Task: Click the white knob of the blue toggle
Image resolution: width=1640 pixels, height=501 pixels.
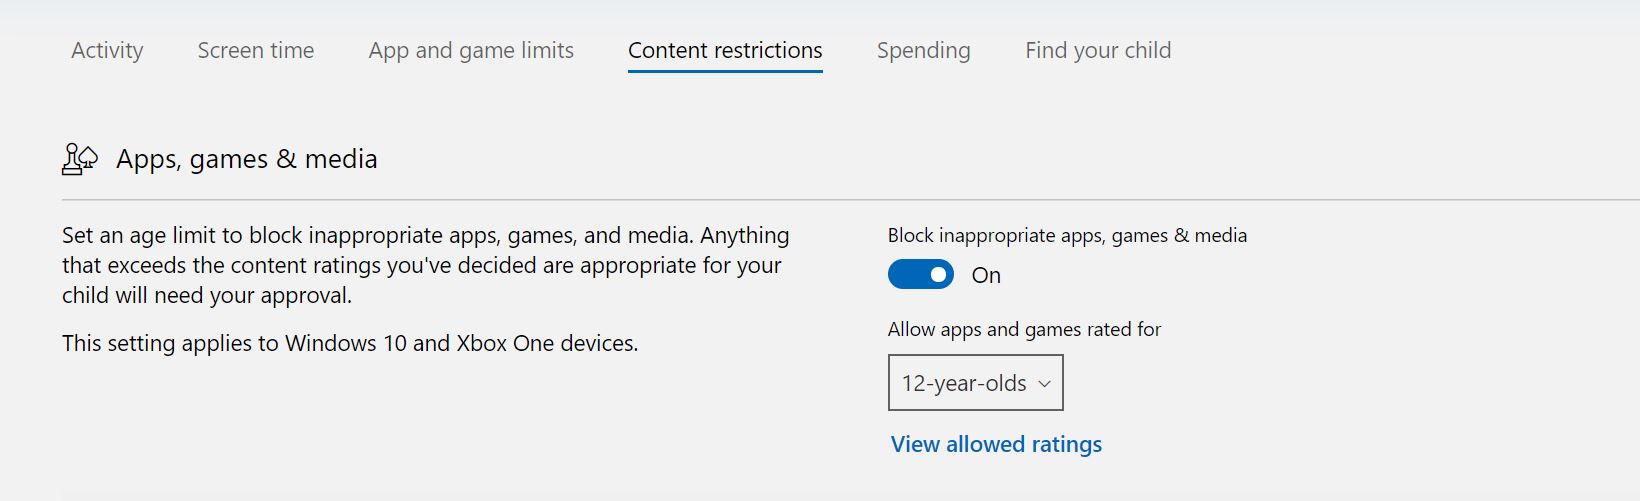Action: 938,274
